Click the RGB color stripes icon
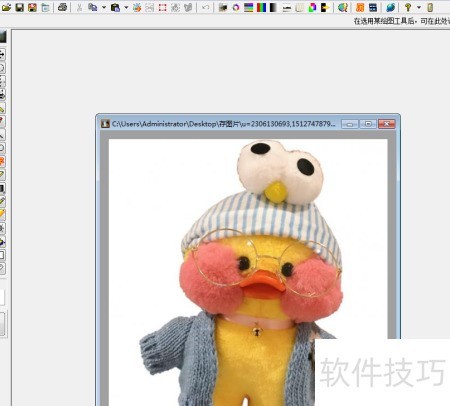450x406 pixels. point(262,7)
